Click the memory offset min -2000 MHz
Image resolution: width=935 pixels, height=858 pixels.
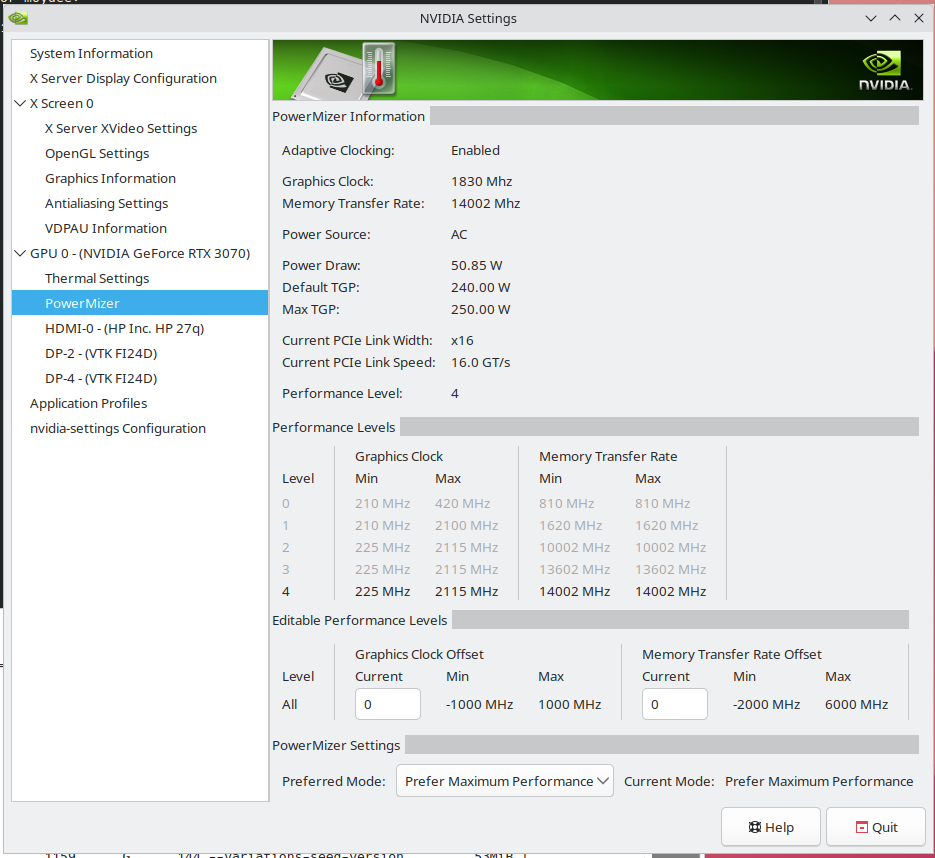pyautogui.click(x=766, y=704)
